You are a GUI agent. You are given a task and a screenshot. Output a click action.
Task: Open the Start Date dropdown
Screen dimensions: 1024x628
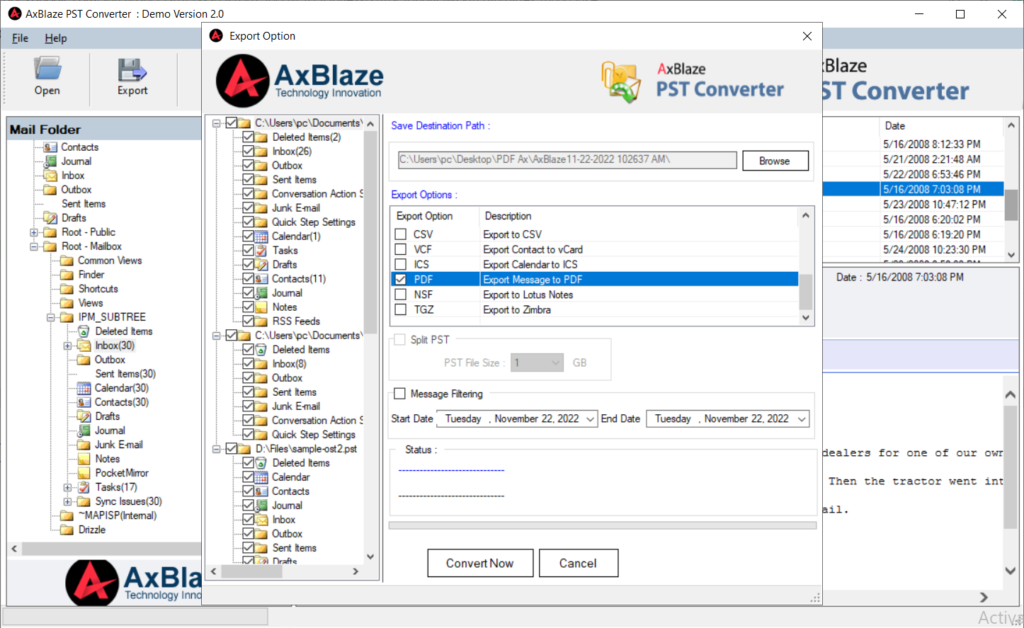tap(591, 418)
